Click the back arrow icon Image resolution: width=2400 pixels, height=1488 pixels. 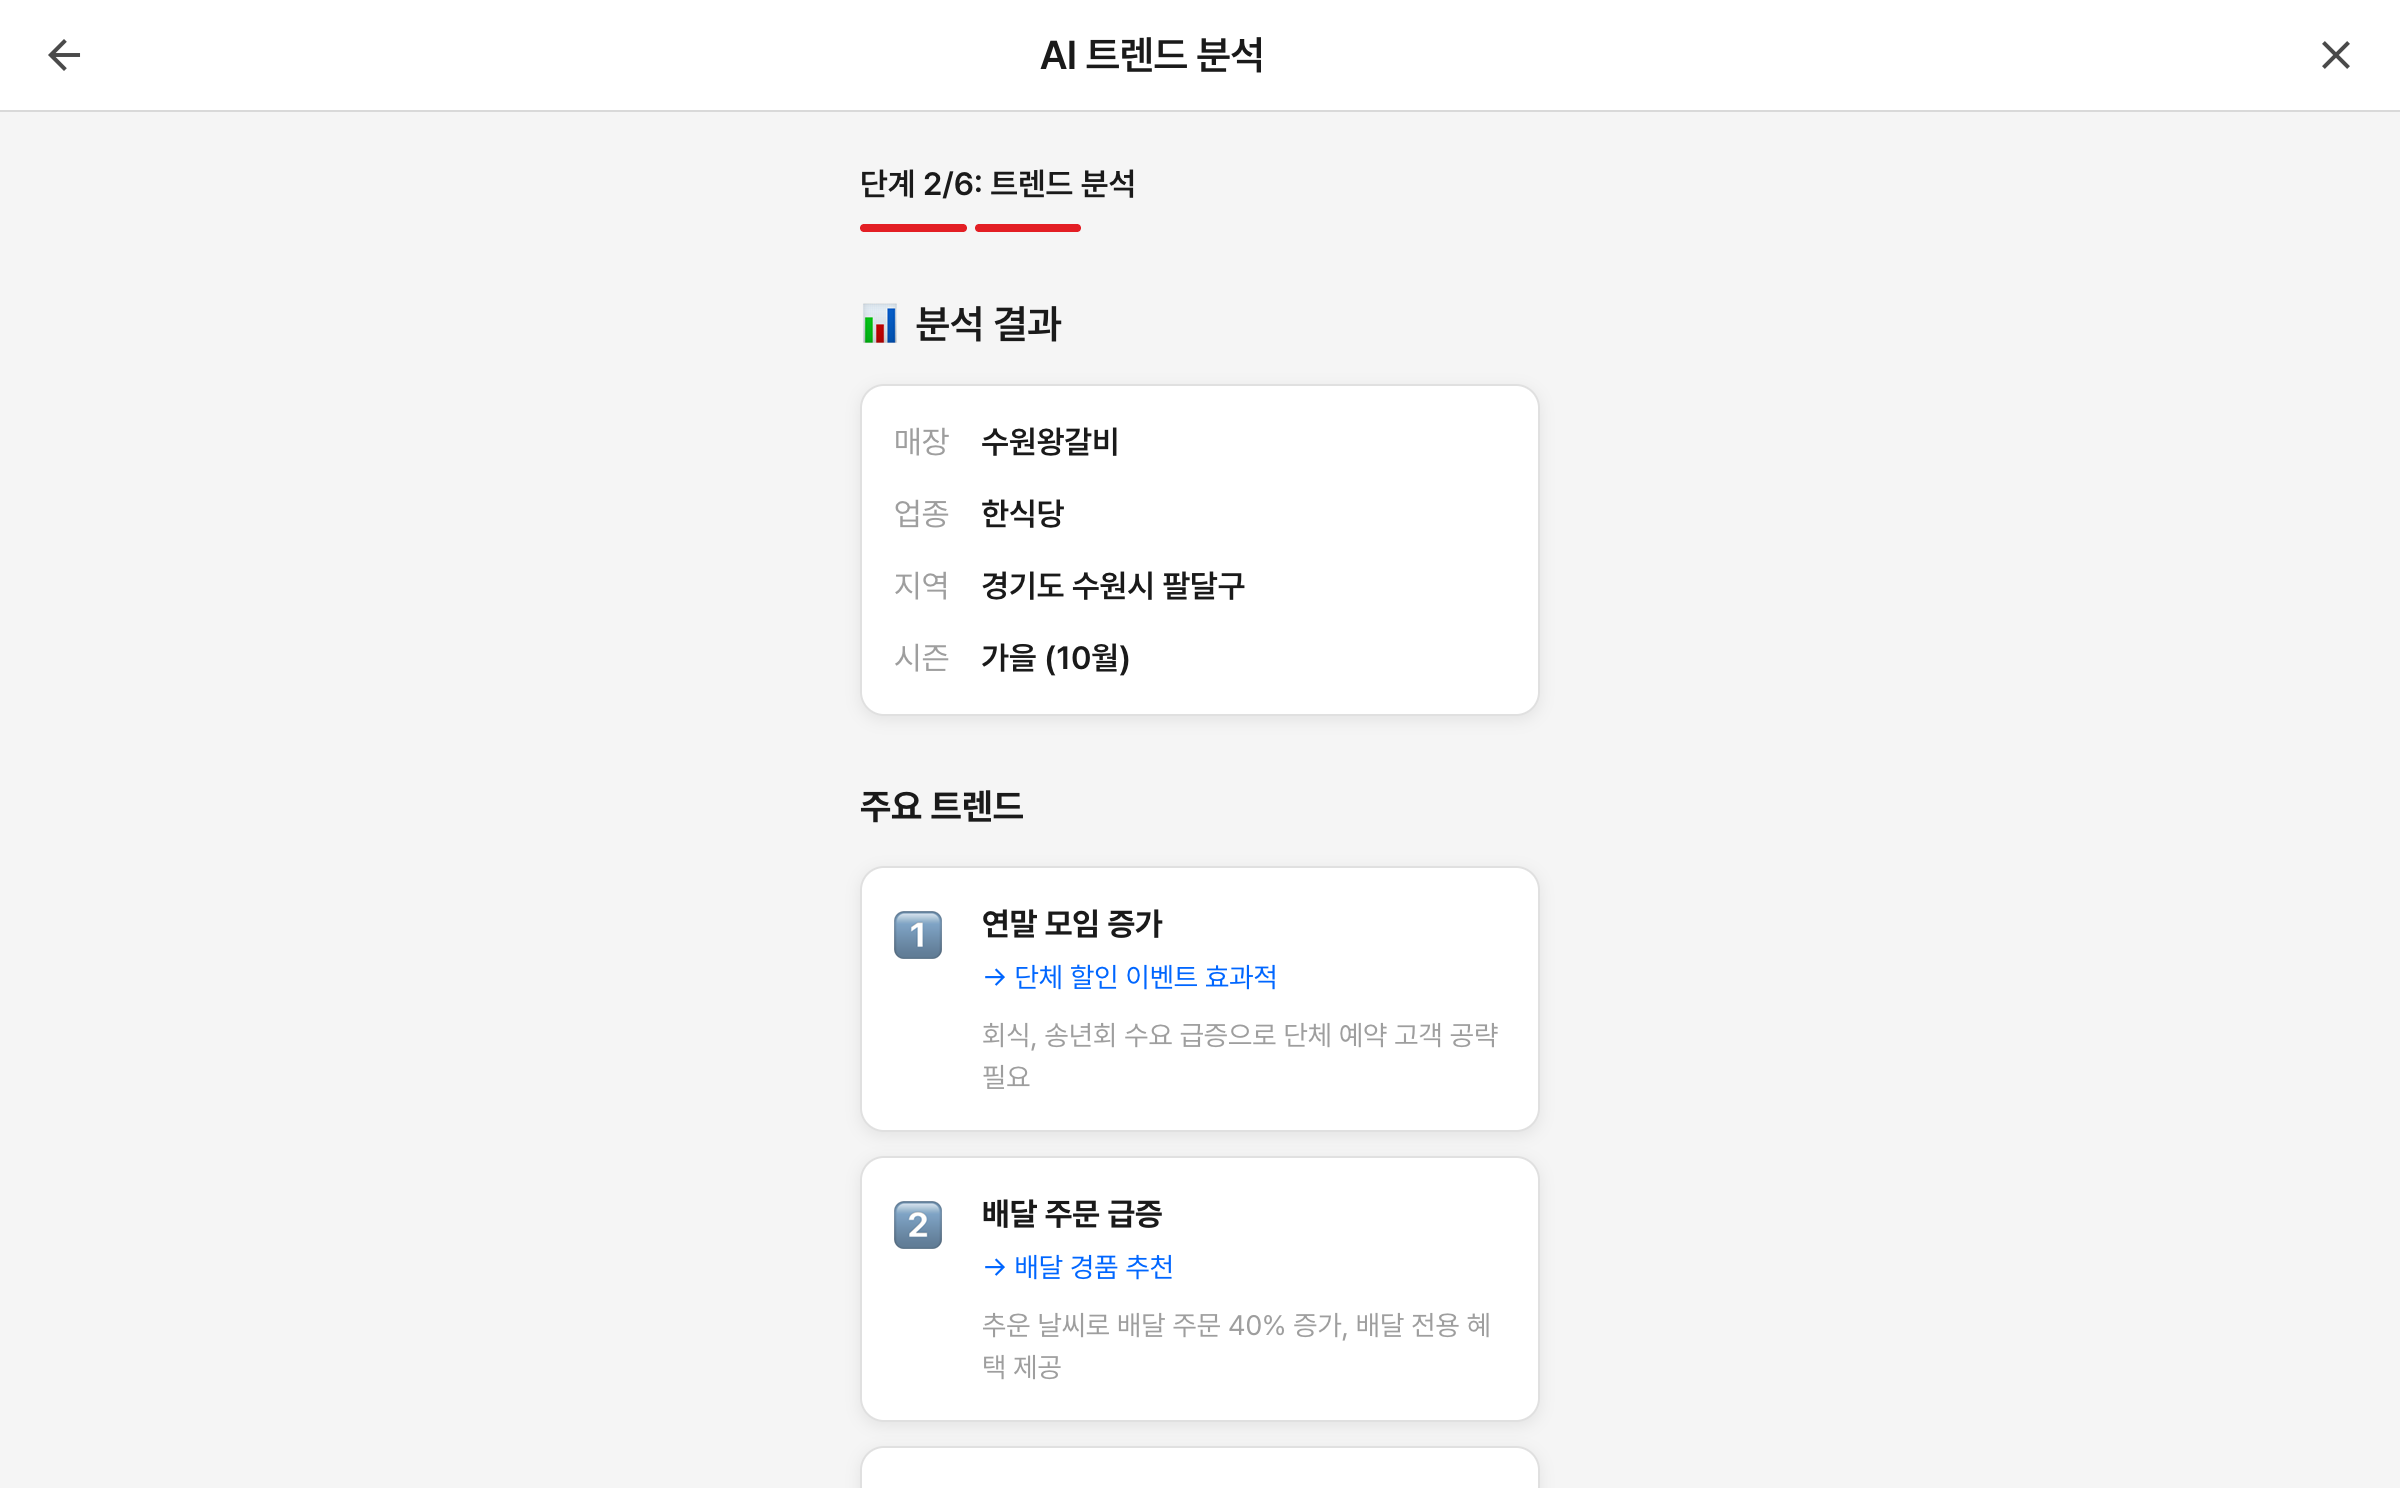click(x=64, y=55)
